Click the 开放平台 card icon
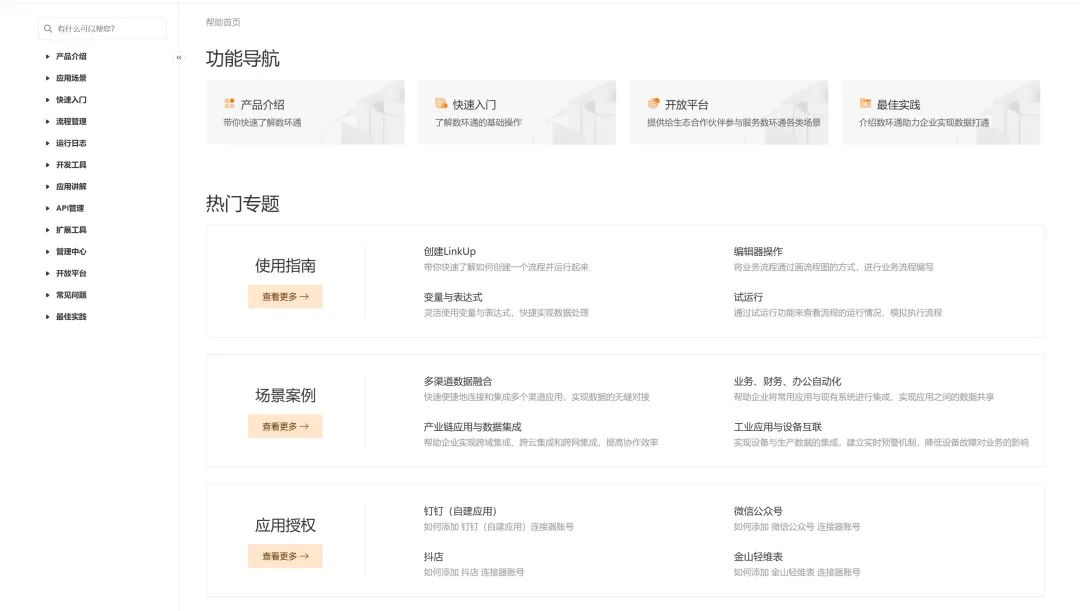The width and height of the screenshot is (1080, 611). tap(653, 104)
